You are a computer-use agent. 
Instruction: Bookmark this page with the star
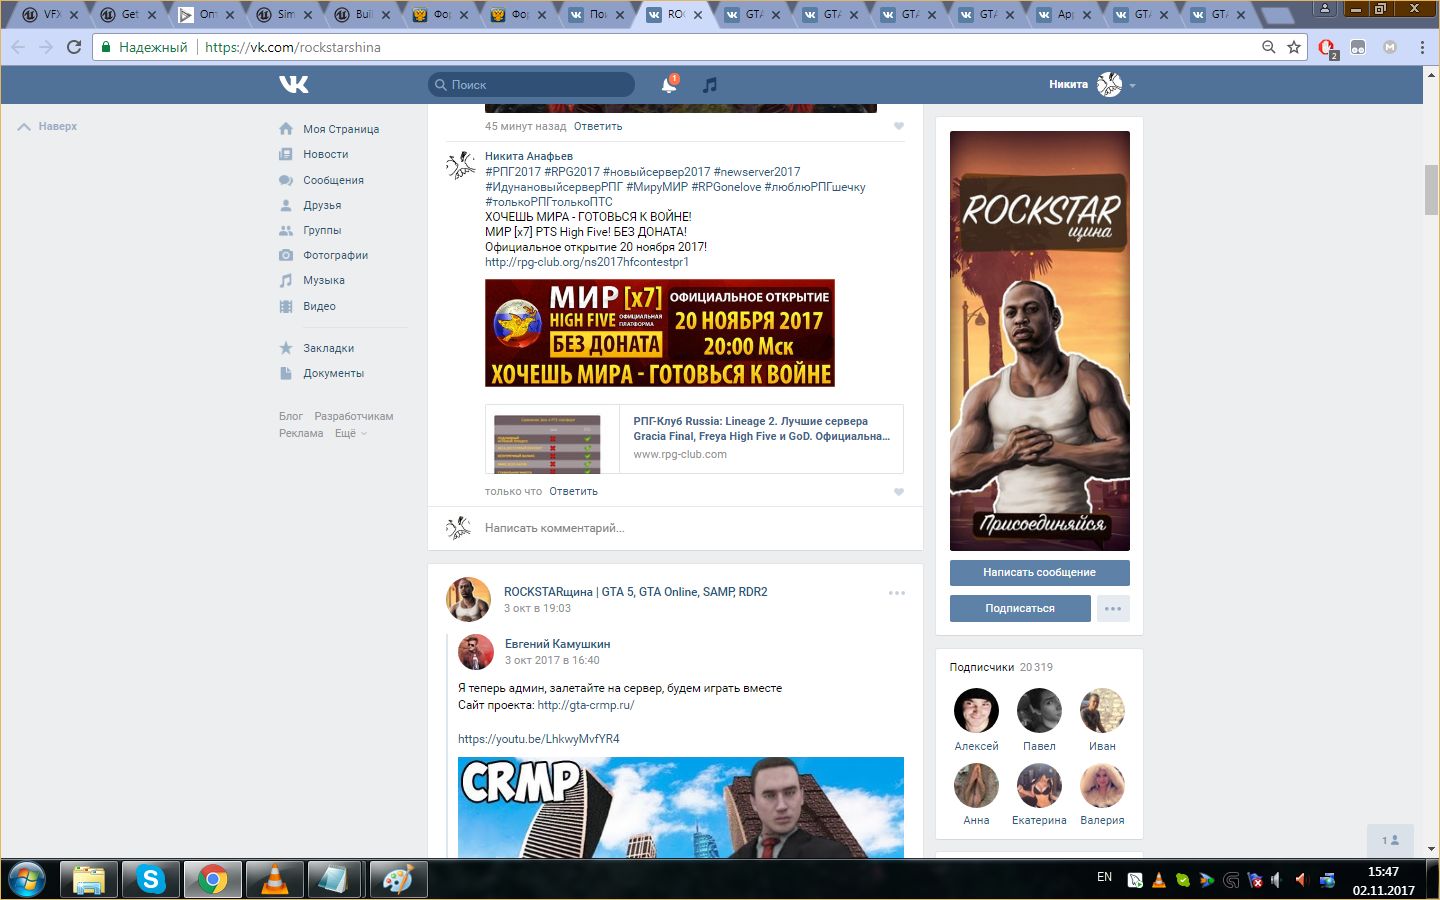1294,47
